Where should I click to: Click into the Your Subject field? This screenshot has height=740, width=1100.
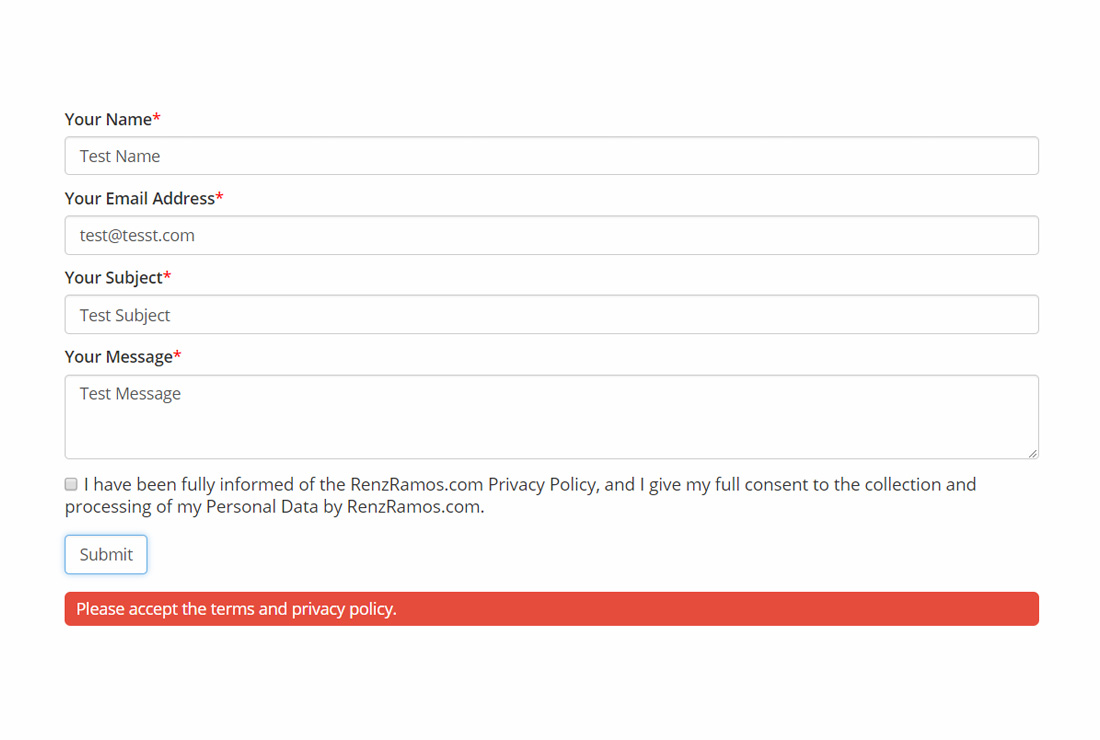point(551,314)
